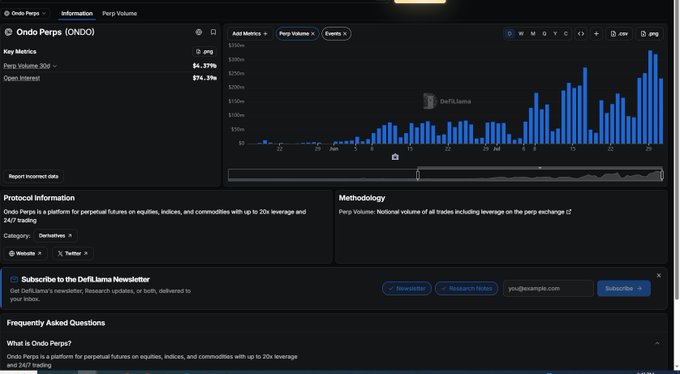
Task: Switch to the Perp Volume tab
Action: pyautogui.click(x=120, y=13)
